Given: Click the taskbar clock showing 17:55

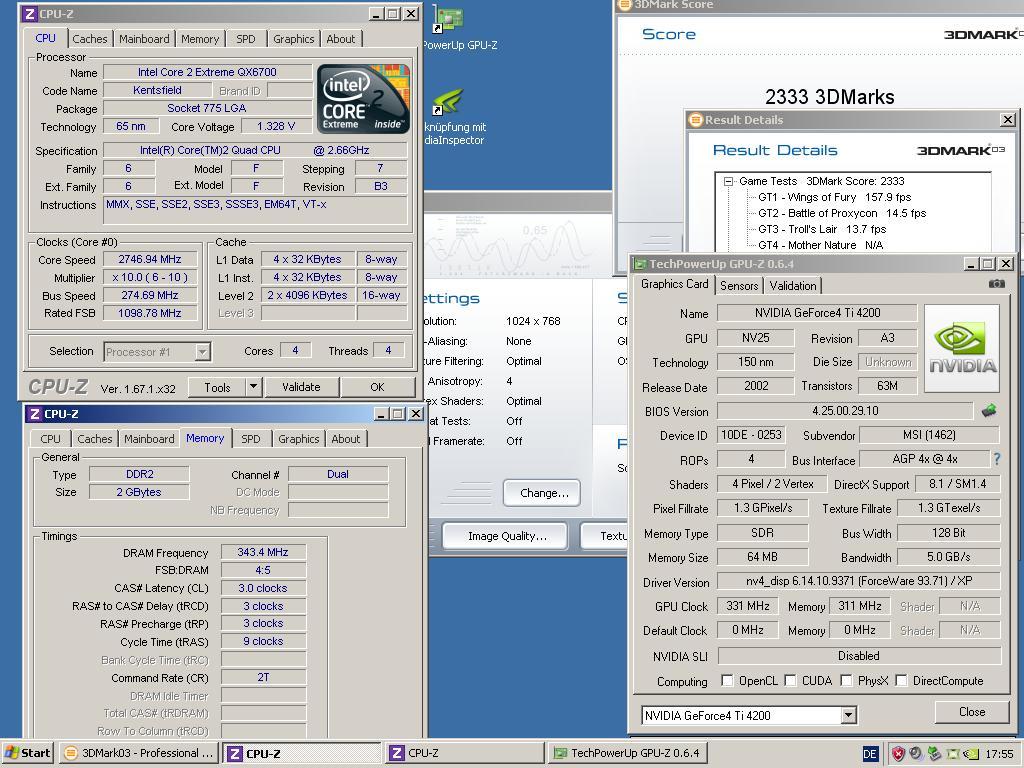Looking at the screenshot, I should tap(1000, 754).
